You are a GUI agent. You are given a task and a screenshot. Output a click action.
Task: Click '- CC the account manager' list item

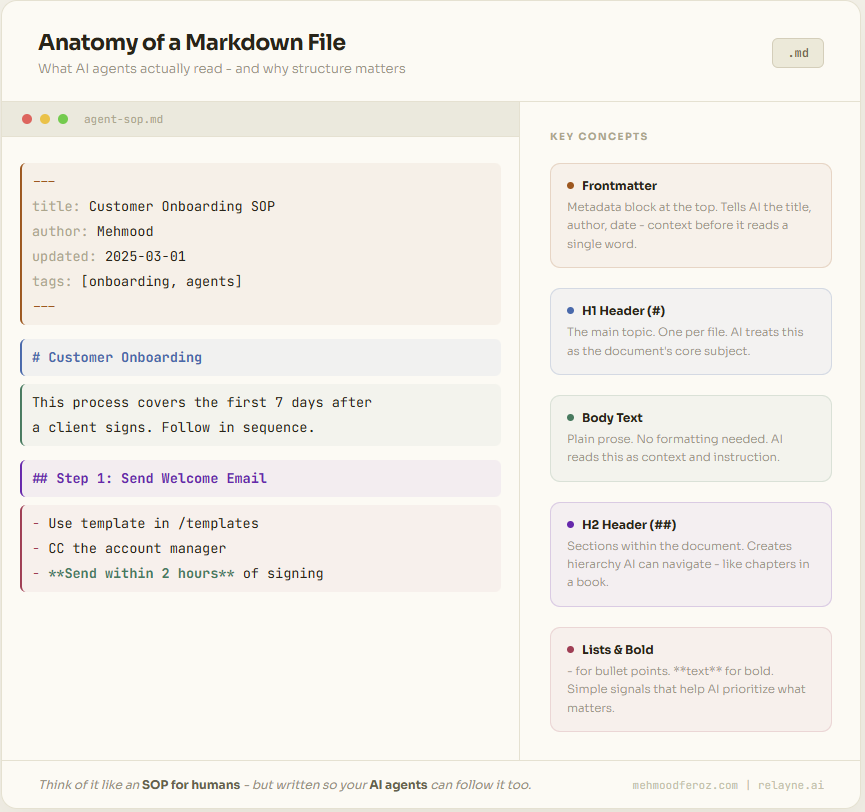tap(129, 549)
